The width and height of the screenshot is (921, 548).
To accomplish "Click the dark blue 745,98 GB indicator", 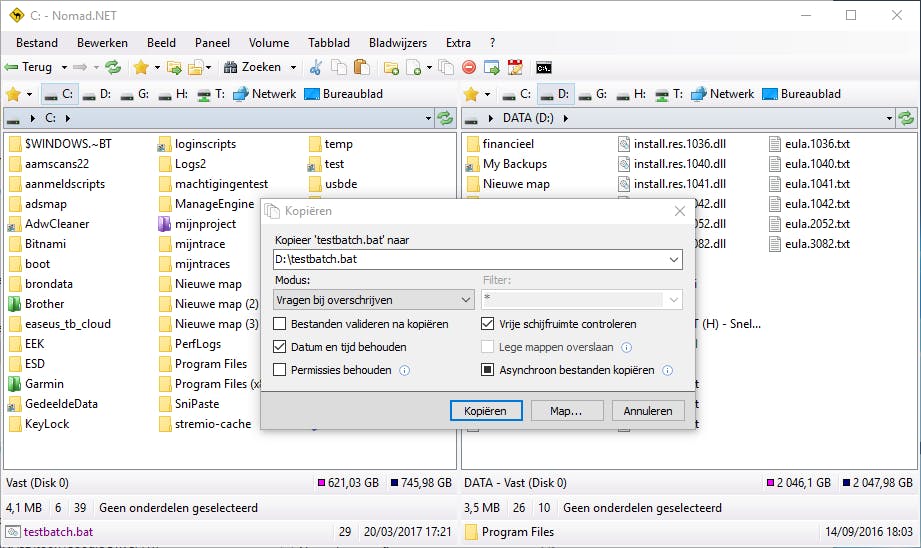I will click(x=421, y=483).
